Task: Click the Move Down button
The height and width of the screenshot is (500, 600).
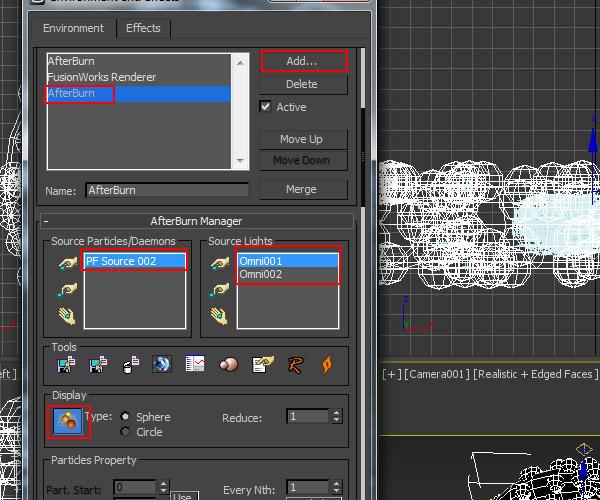Action: (303, 160)
